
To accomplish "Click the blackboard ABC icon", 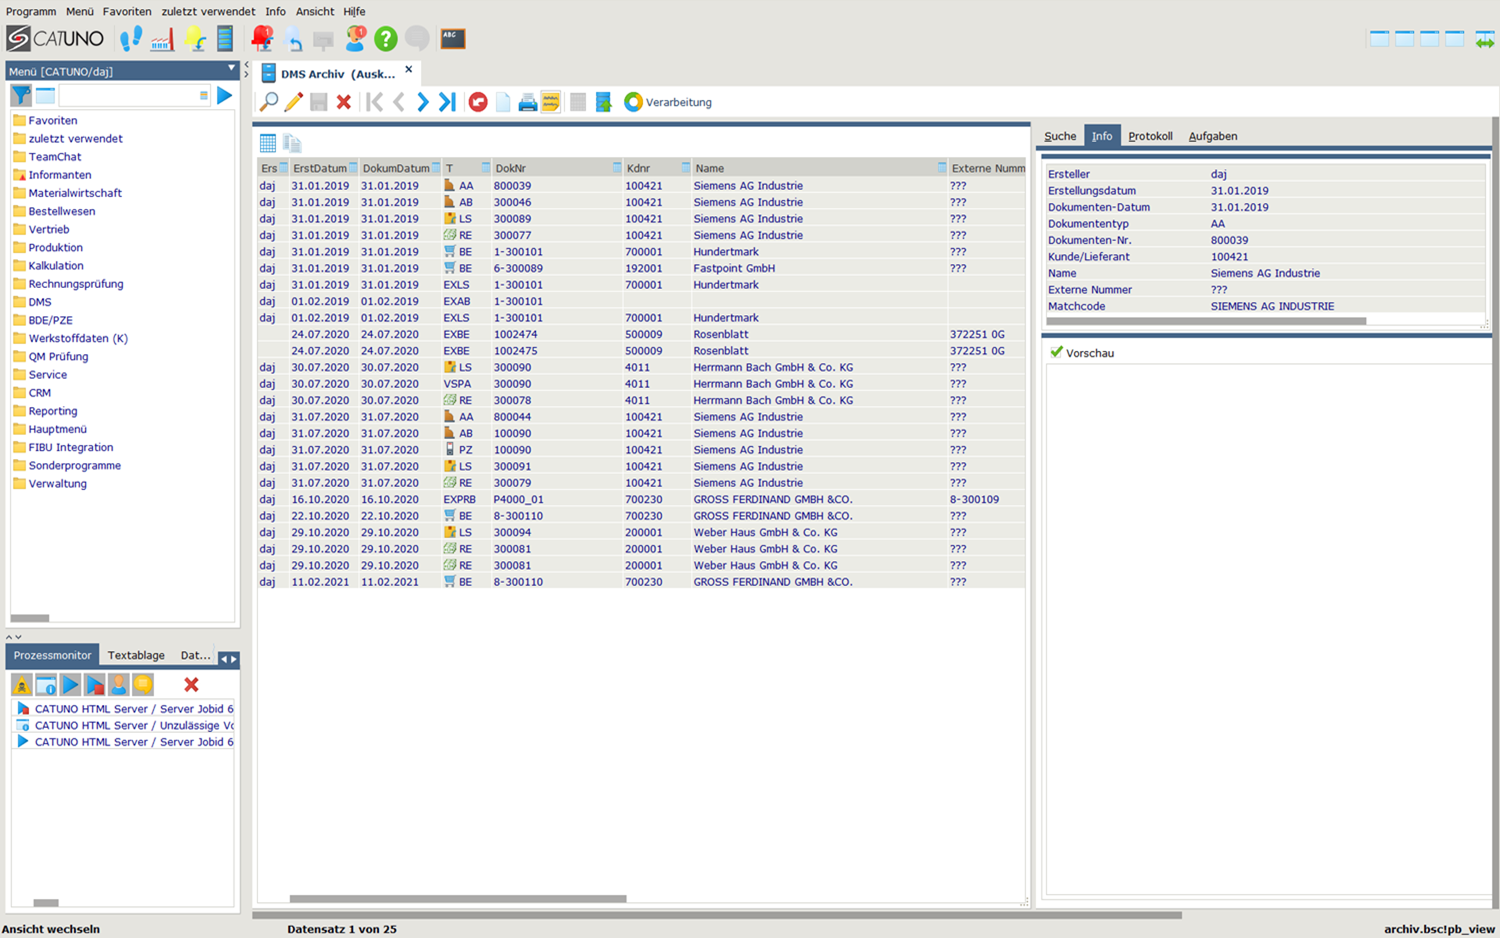I will point(453,39).
